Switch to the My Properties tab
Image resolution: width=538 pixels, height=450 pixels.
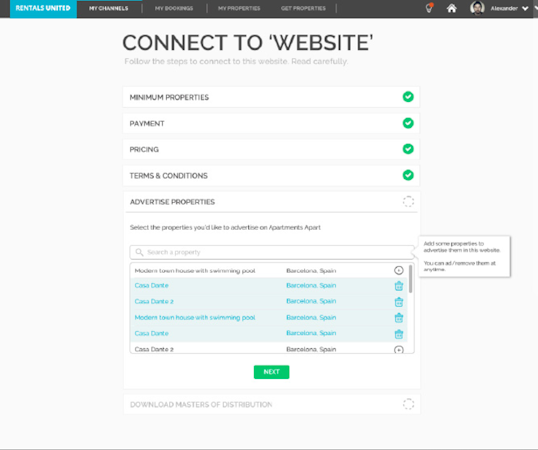pos(239,8)
